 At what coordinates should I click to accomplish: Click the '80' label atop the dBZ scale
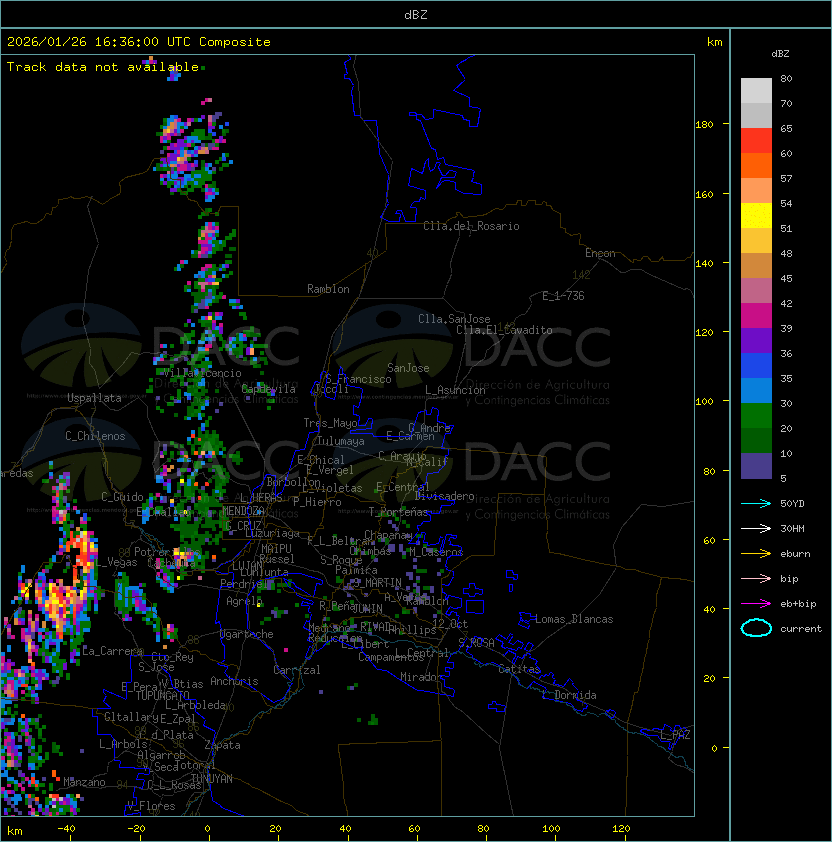coord(786,78)
